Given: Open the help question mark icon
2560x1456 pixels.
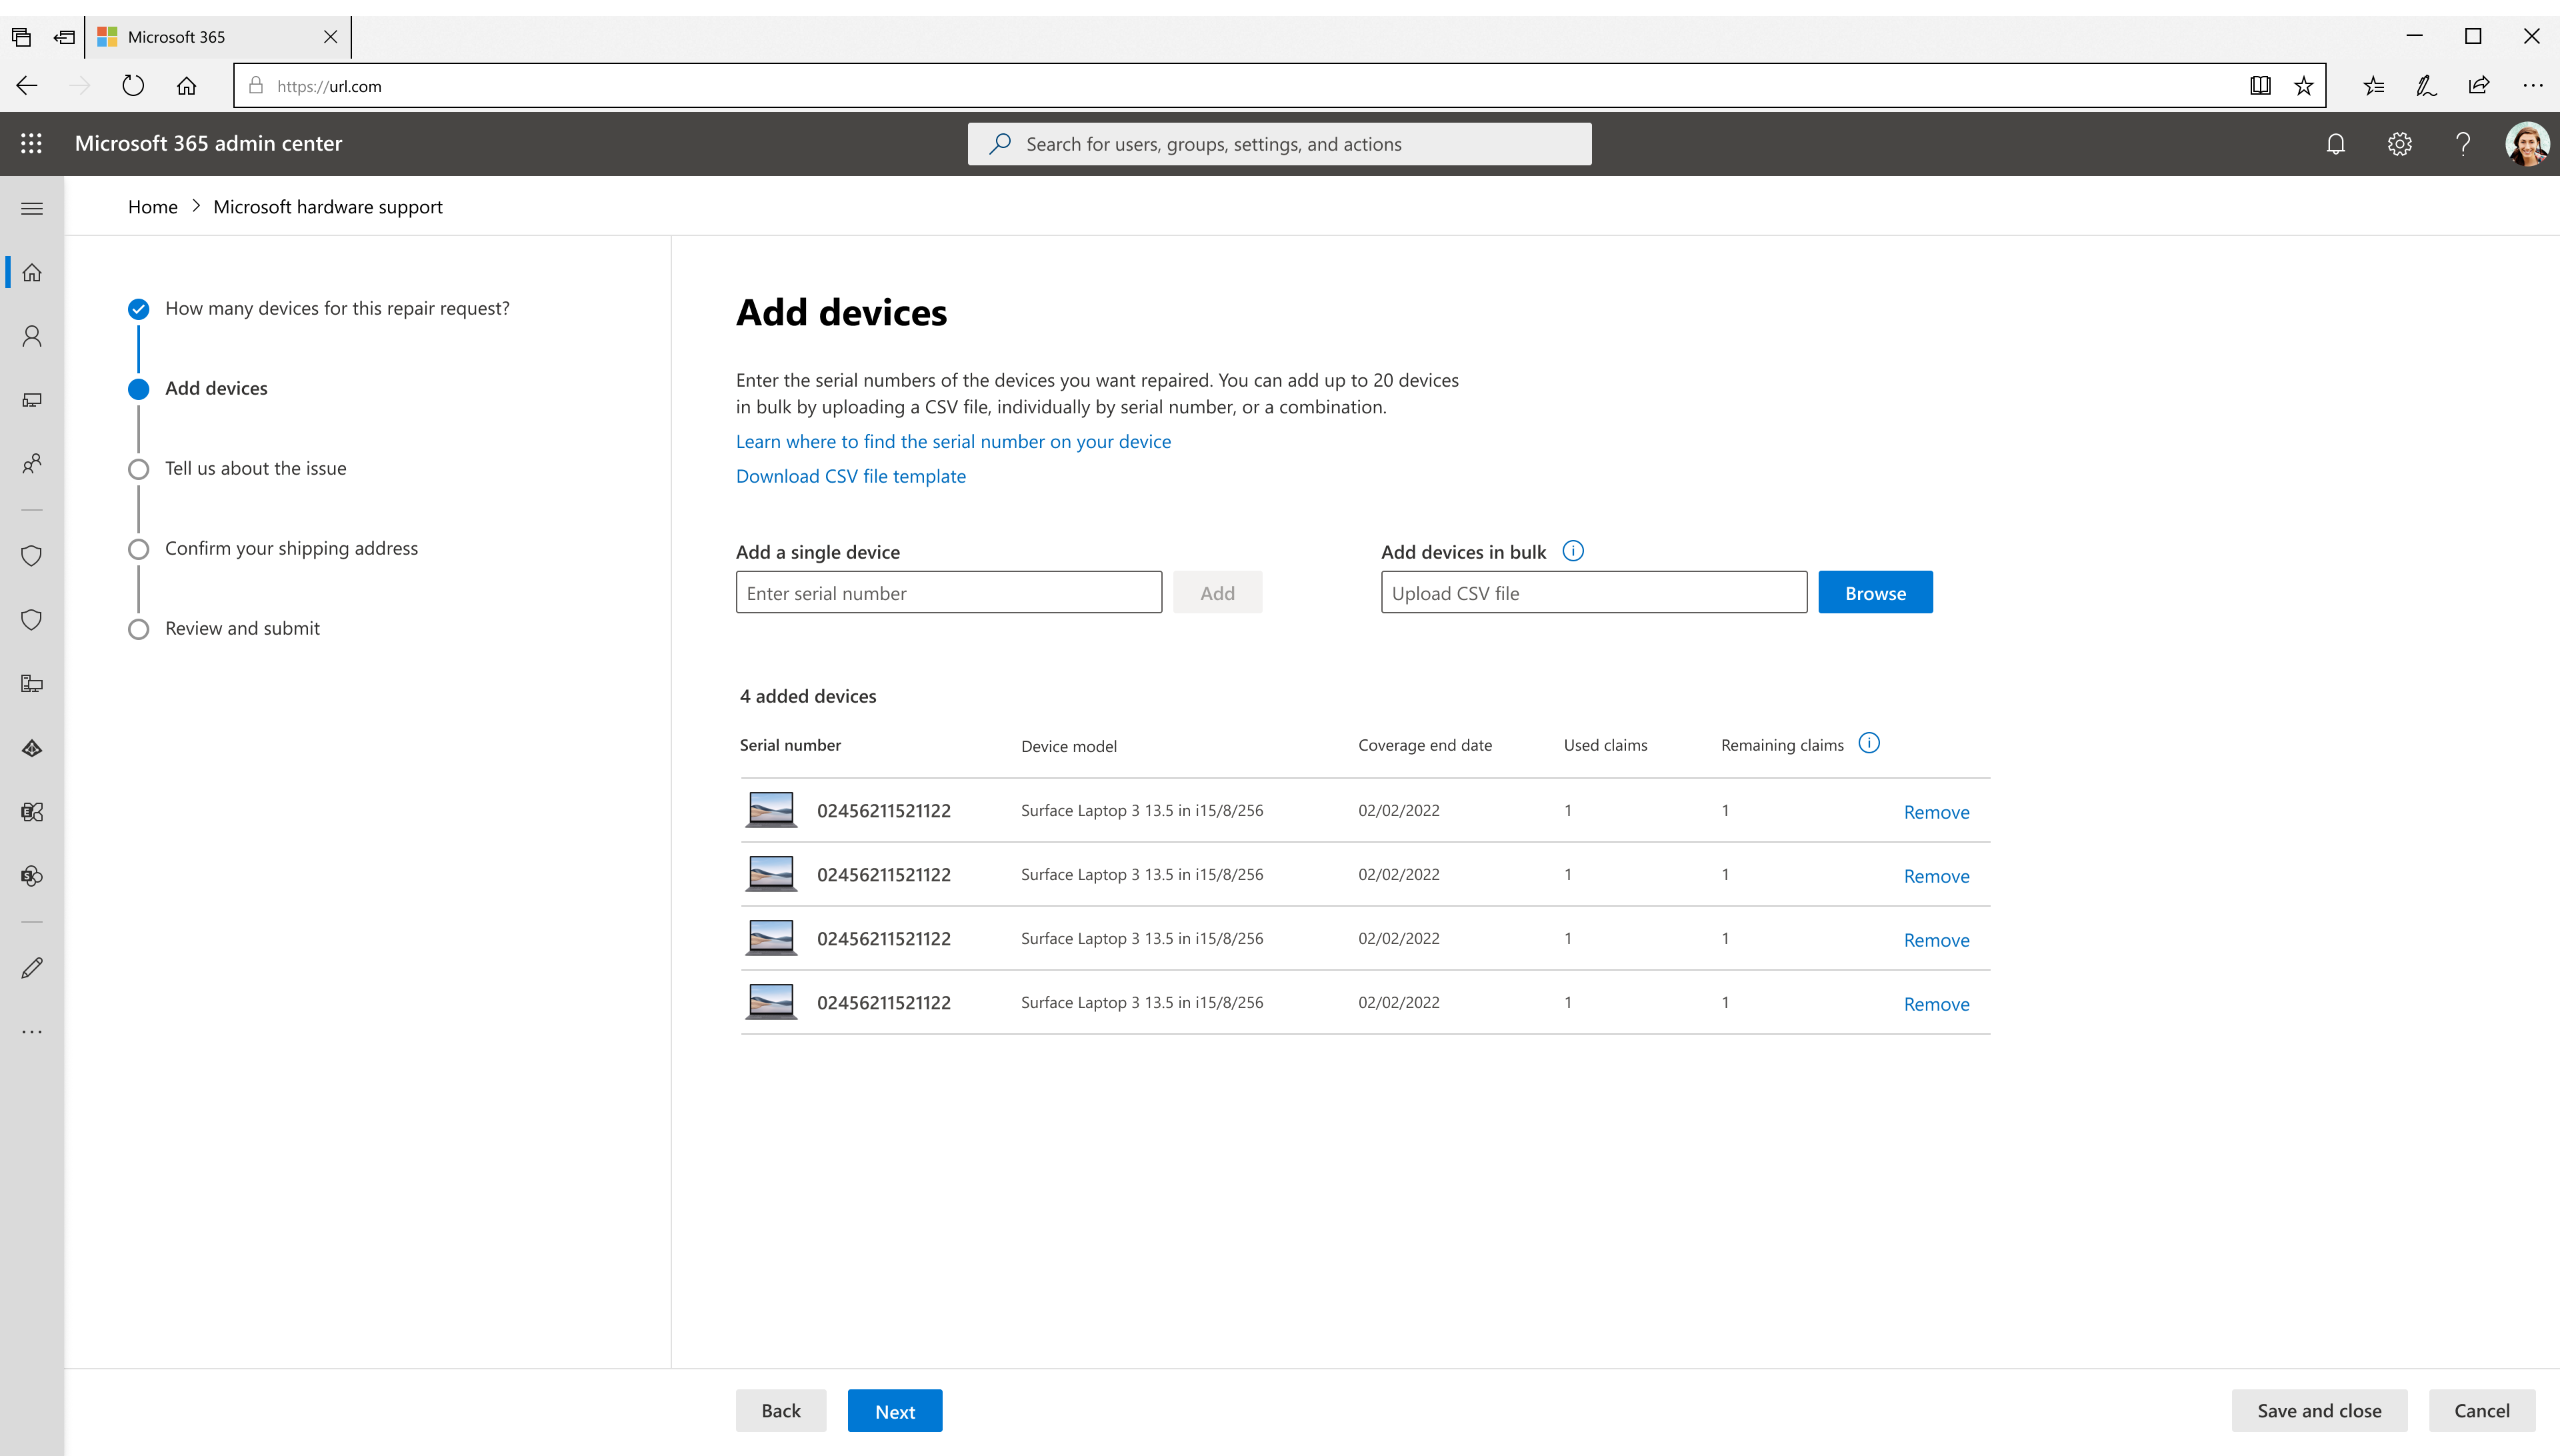Looking at the screenshot, I should point(2463,144).
